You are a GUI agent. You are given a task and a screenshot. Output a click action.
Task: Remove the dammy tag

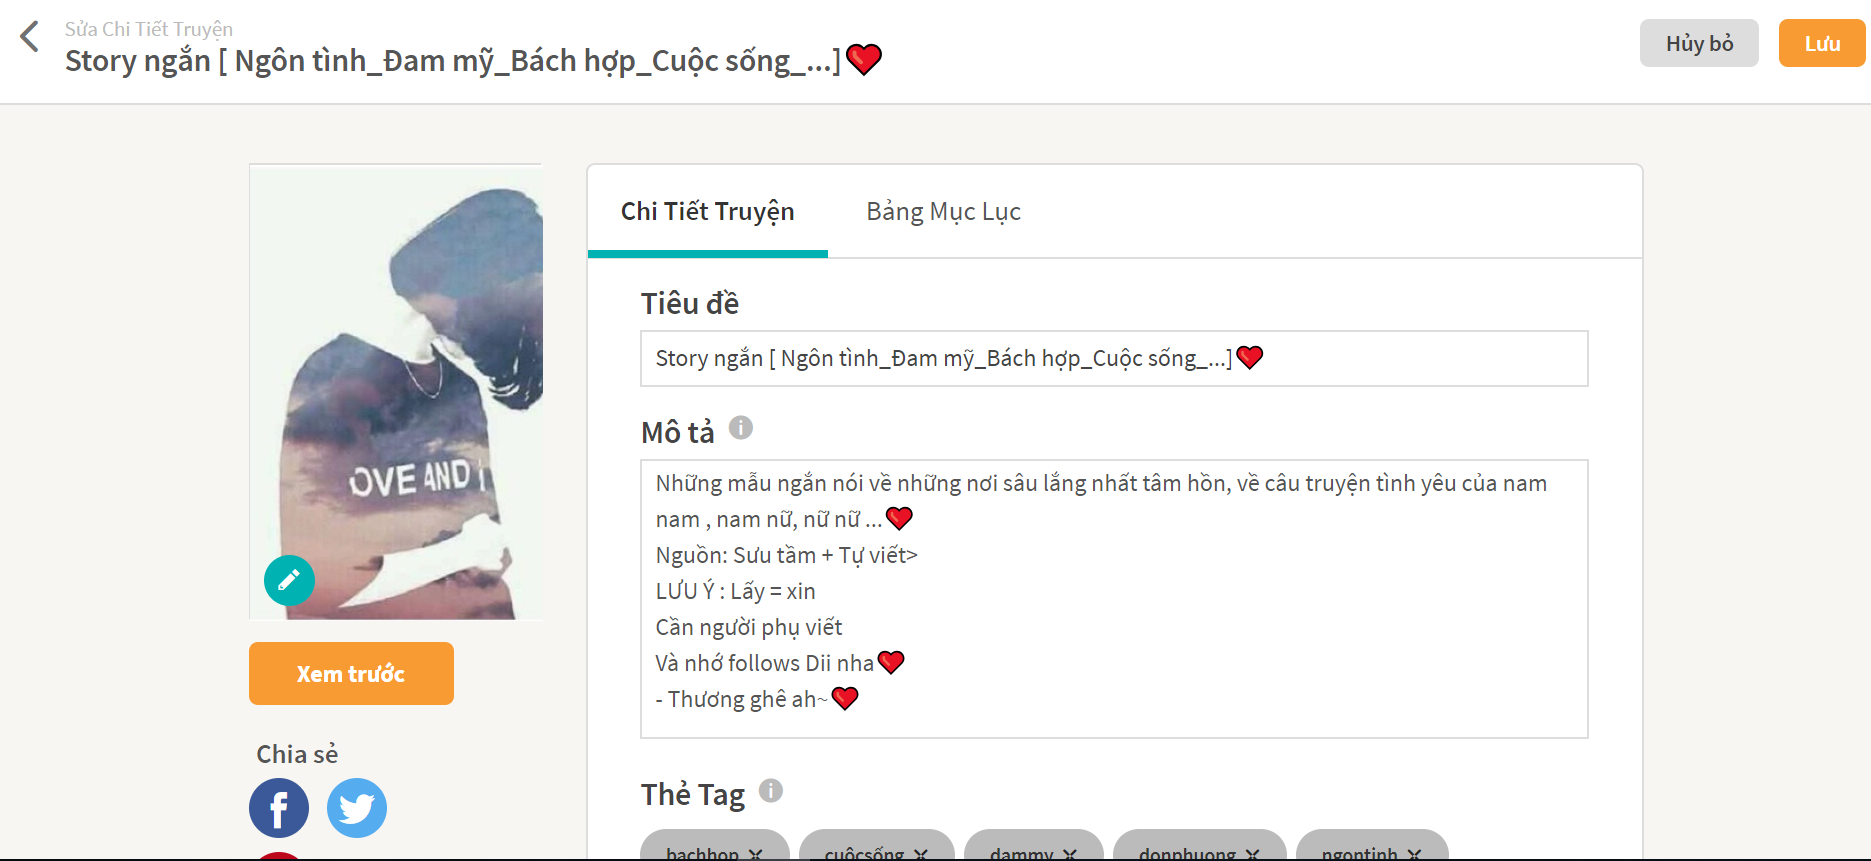coord(1070,854)
